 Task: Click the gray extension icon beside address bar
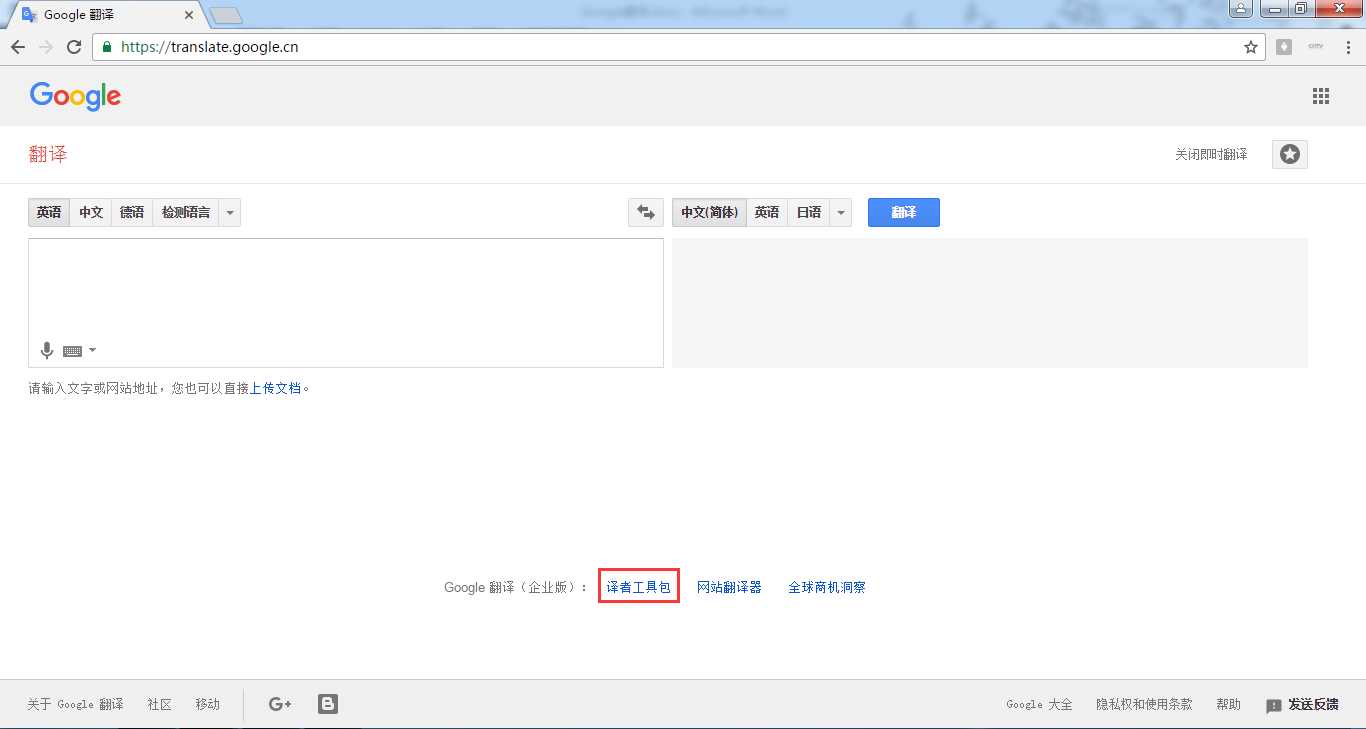click(x=1284, y=47)
